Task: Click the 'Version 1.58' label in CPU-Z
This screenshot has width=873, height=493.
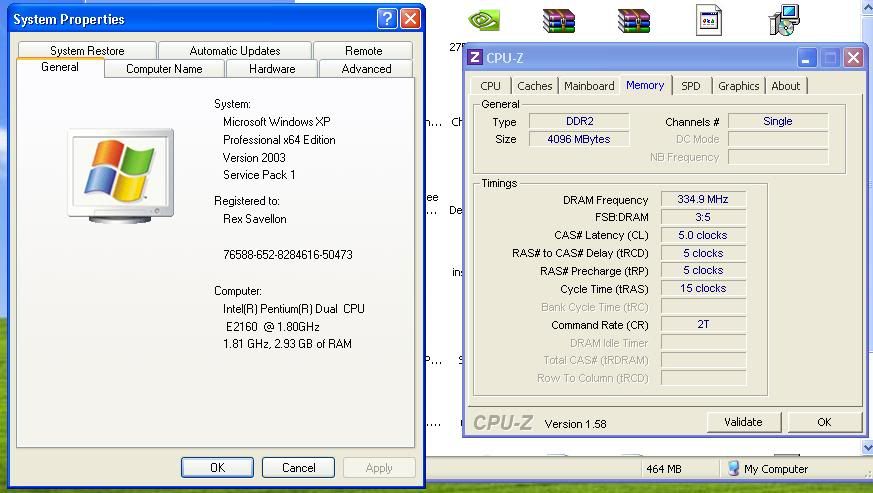Action: [x=575, y=424]
